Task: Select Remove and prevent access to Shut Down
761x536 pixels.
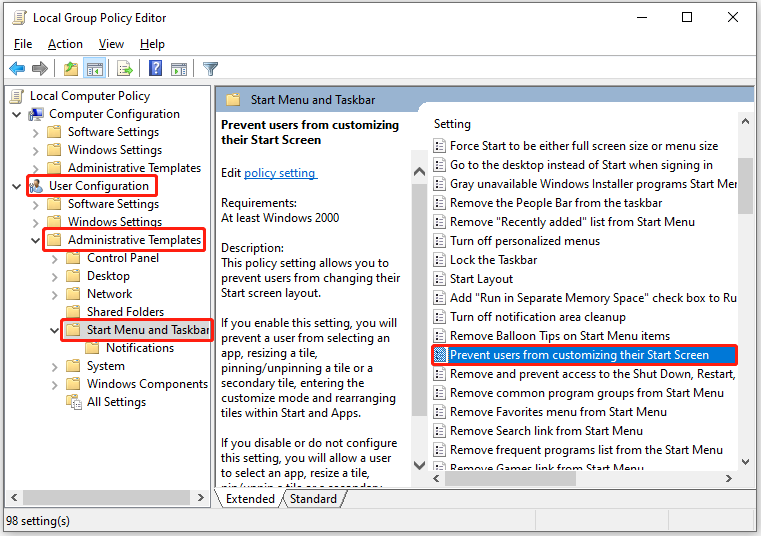Action: coord(593,374)
